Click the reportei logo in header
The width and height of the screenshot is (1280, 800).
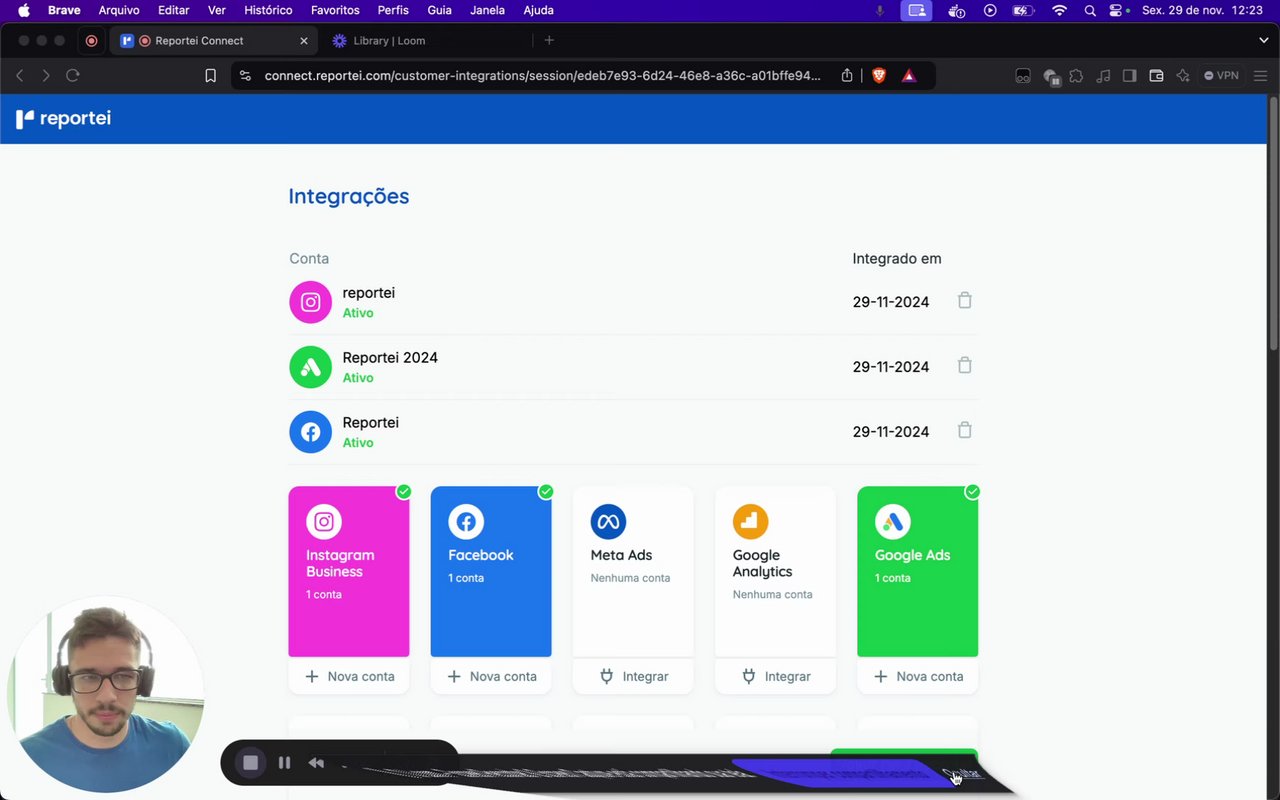point(63,118)
